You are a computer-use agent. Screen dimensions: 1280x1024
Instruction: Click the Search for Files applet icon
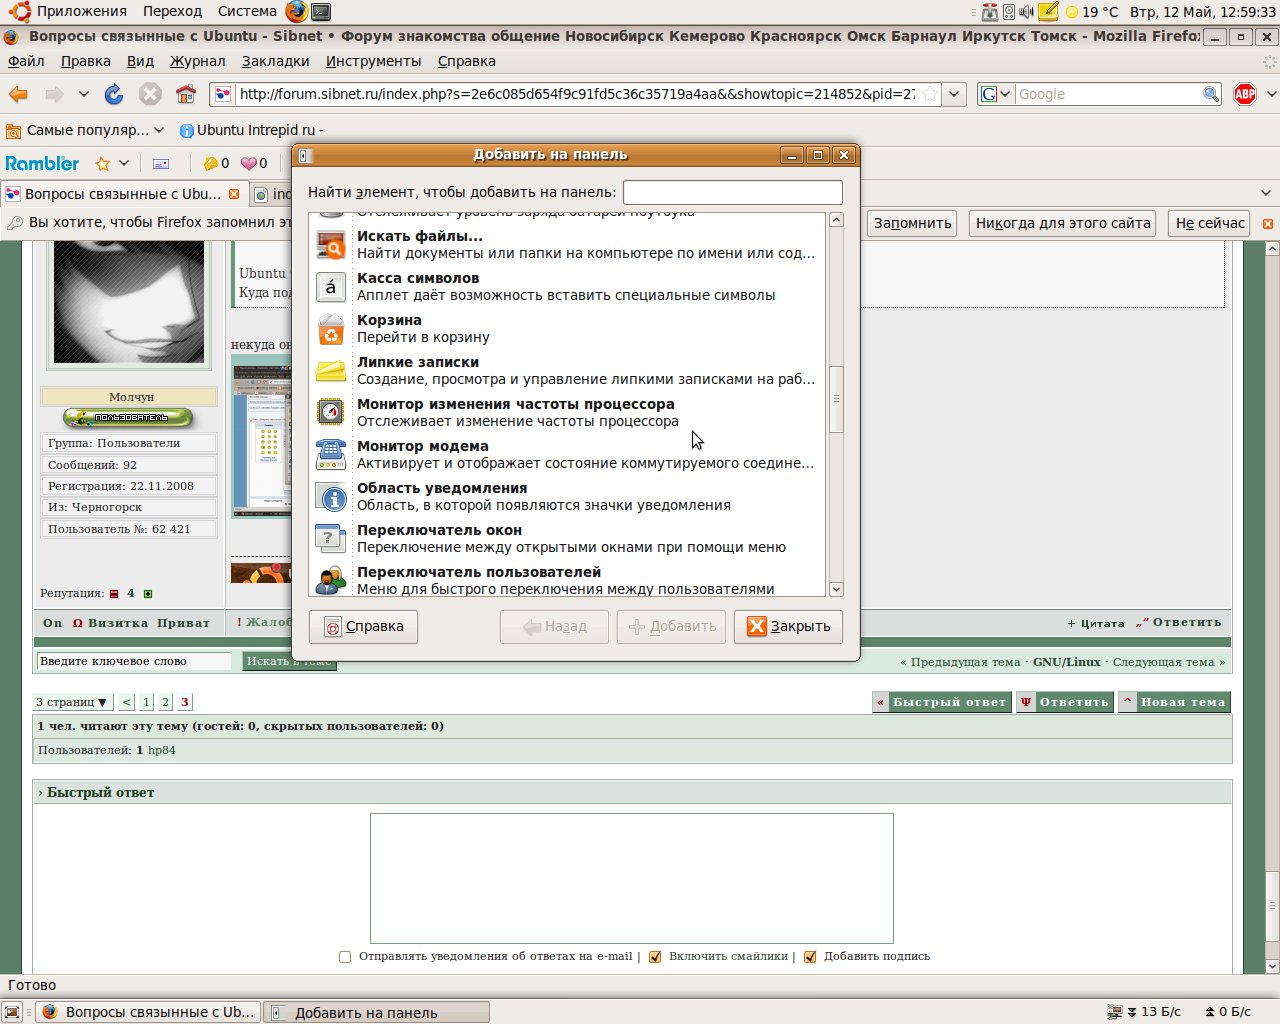pos(330,245)
